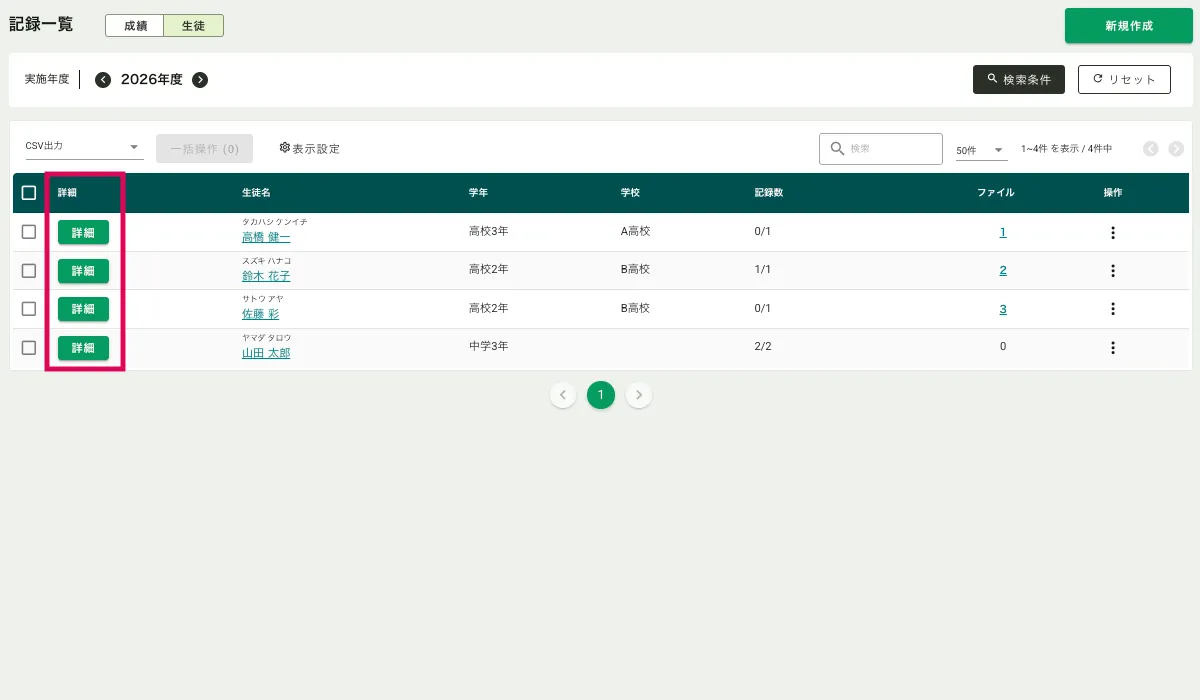Viewport: 1200px width, 700px height.
Task: Go to previous fiscal year arrow
Action: tap(103, 80)
